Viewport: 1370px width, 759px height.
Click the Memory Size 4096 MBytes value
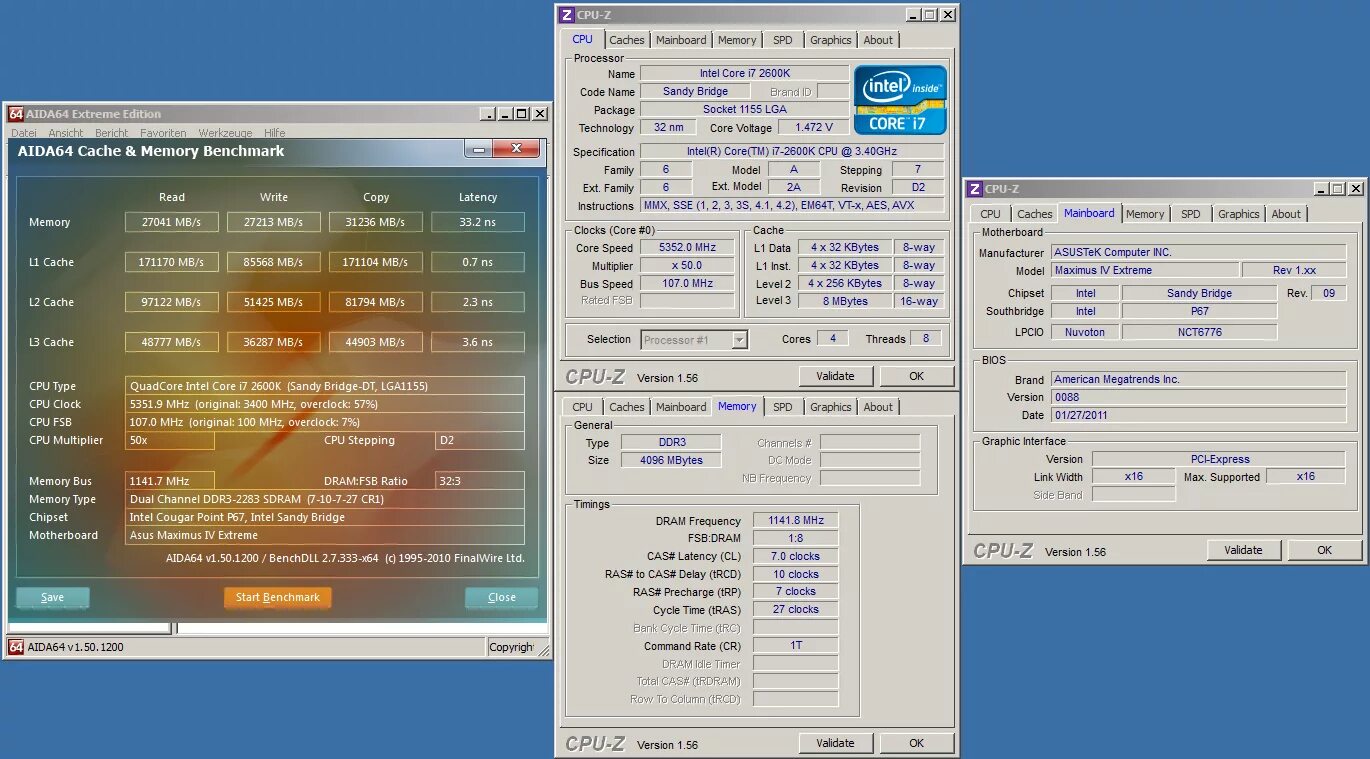[671, 460]
